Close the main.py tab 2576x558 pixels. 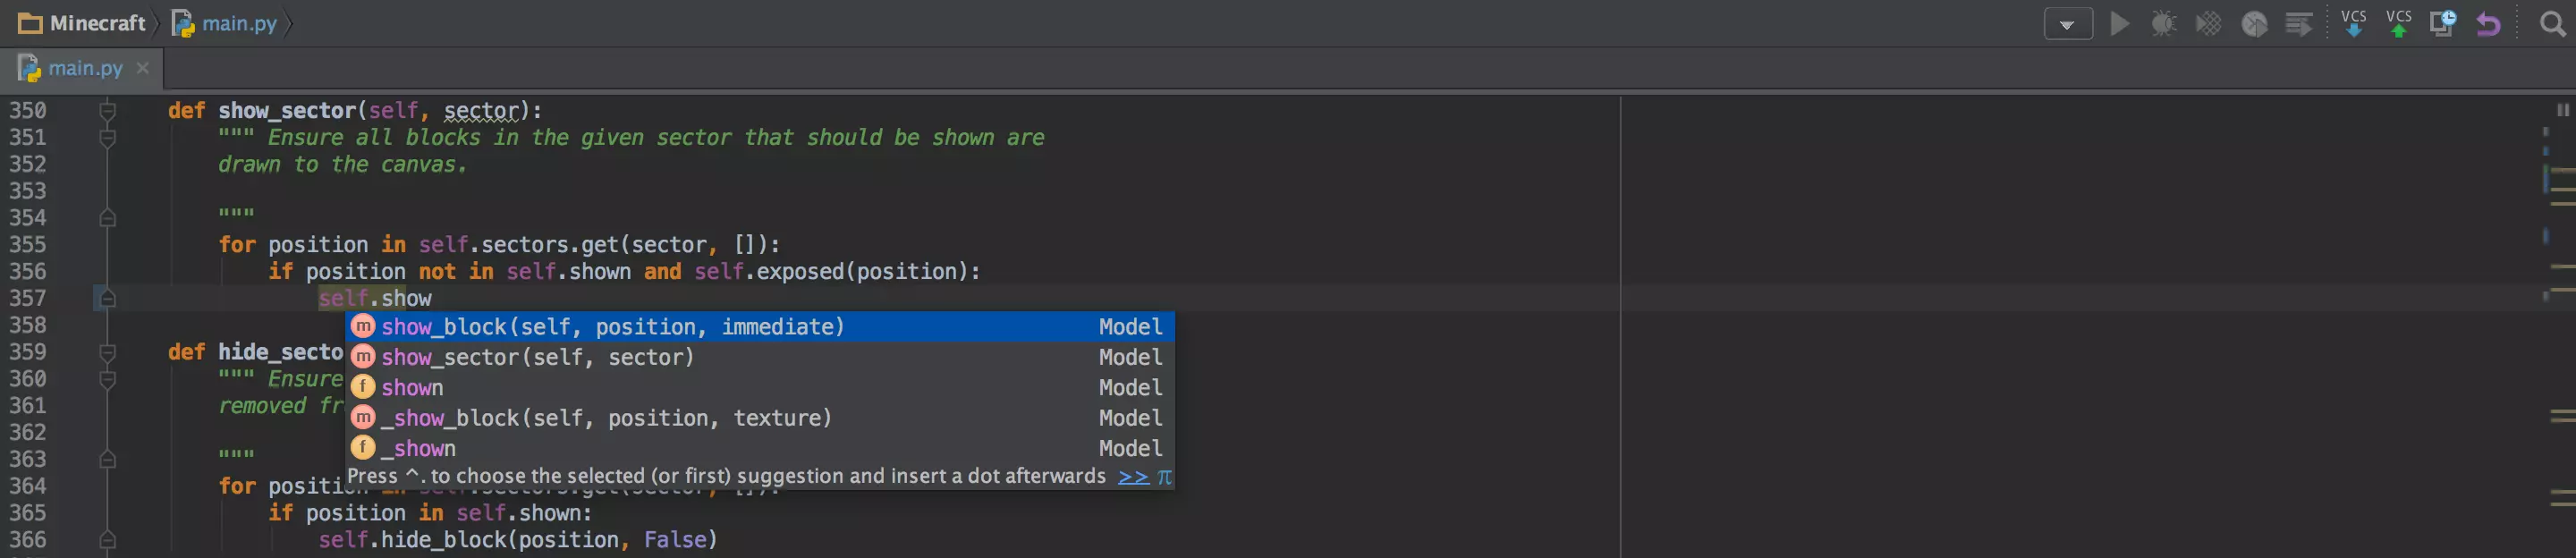[x=143, y=68]
